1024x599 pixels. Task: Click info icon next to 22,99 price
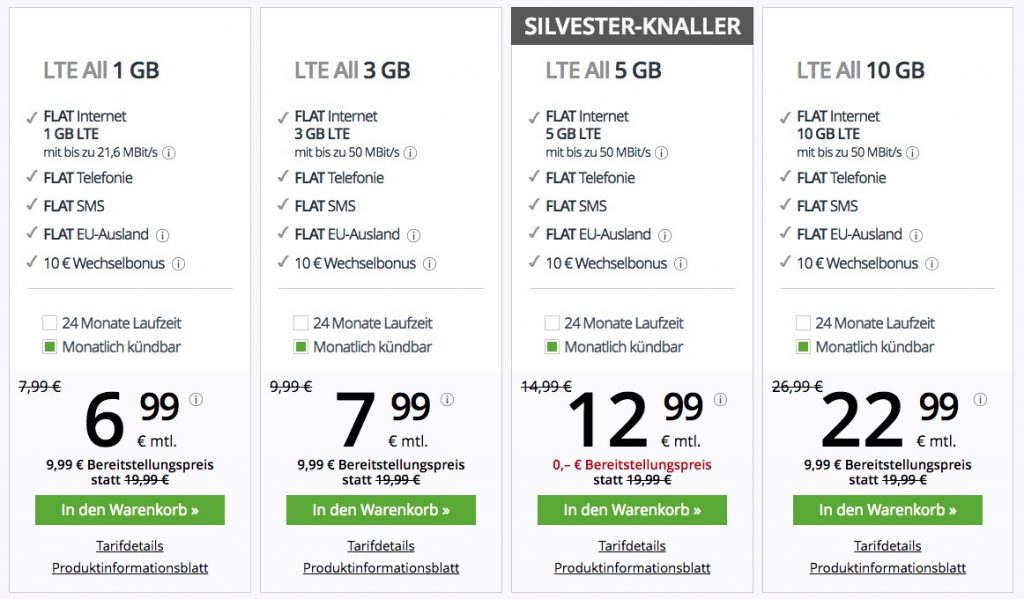pos(975,399)
